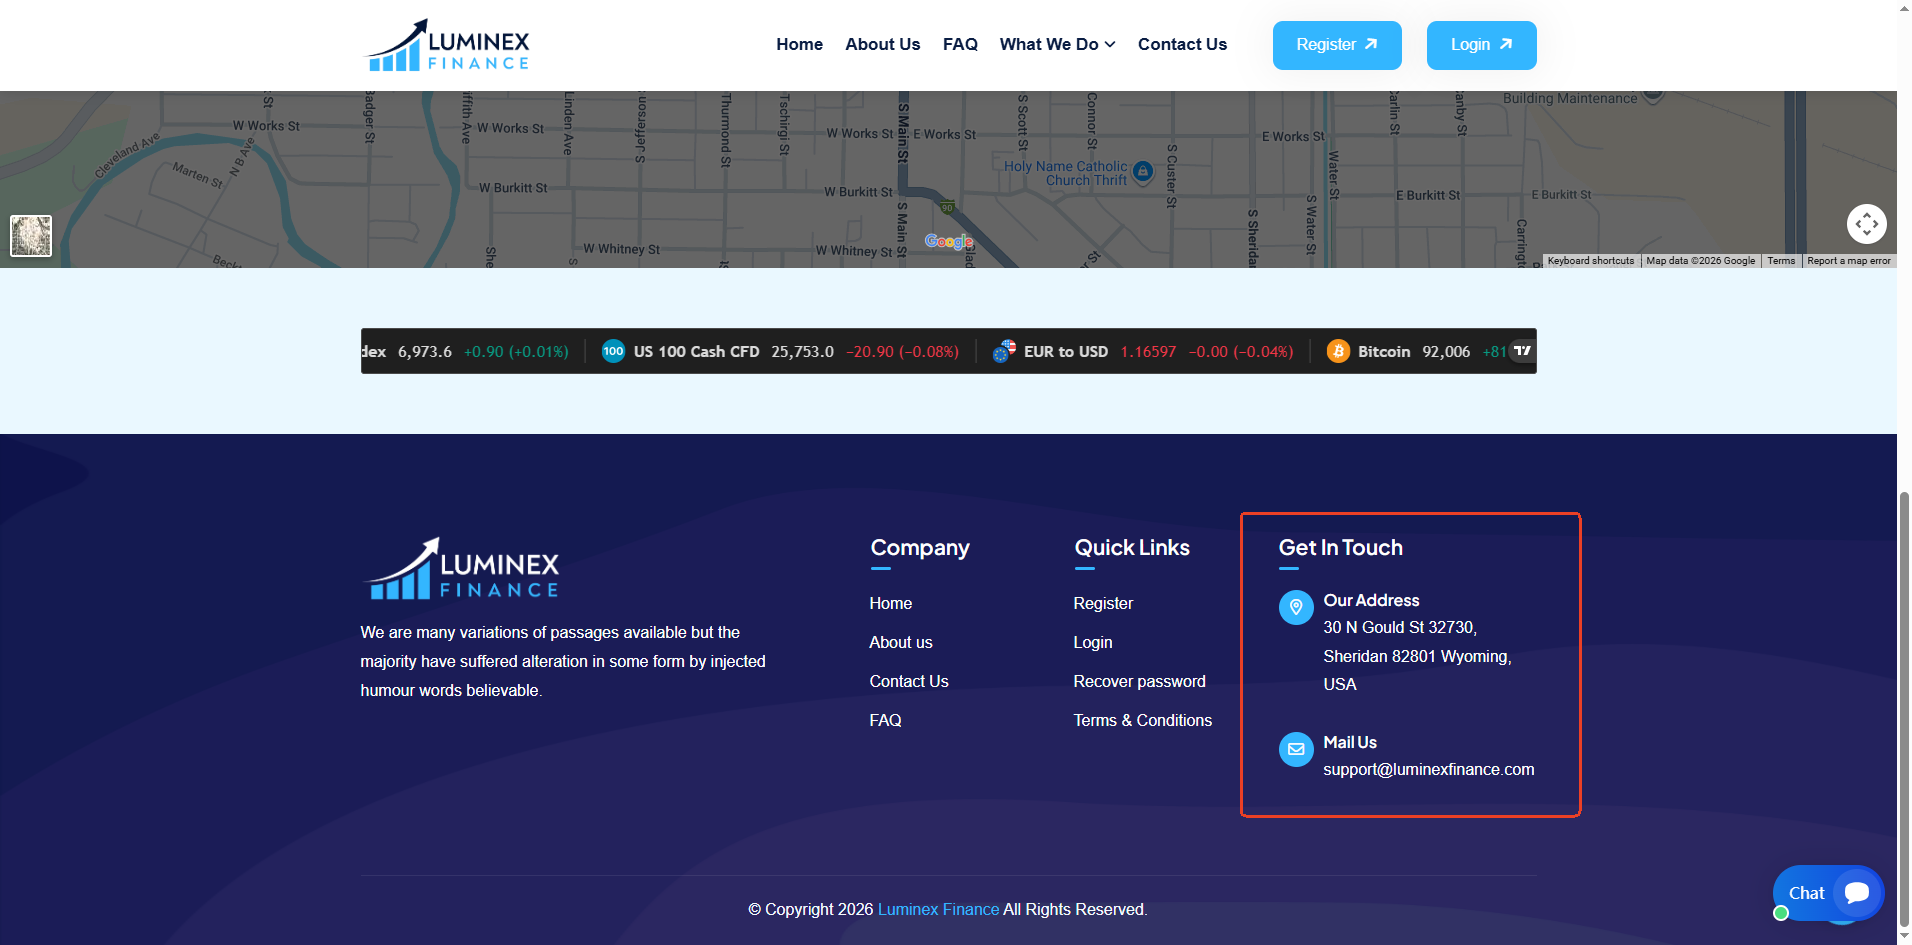
Task: Click the mail envelope icon in footer
Action: coord(1296,749)
